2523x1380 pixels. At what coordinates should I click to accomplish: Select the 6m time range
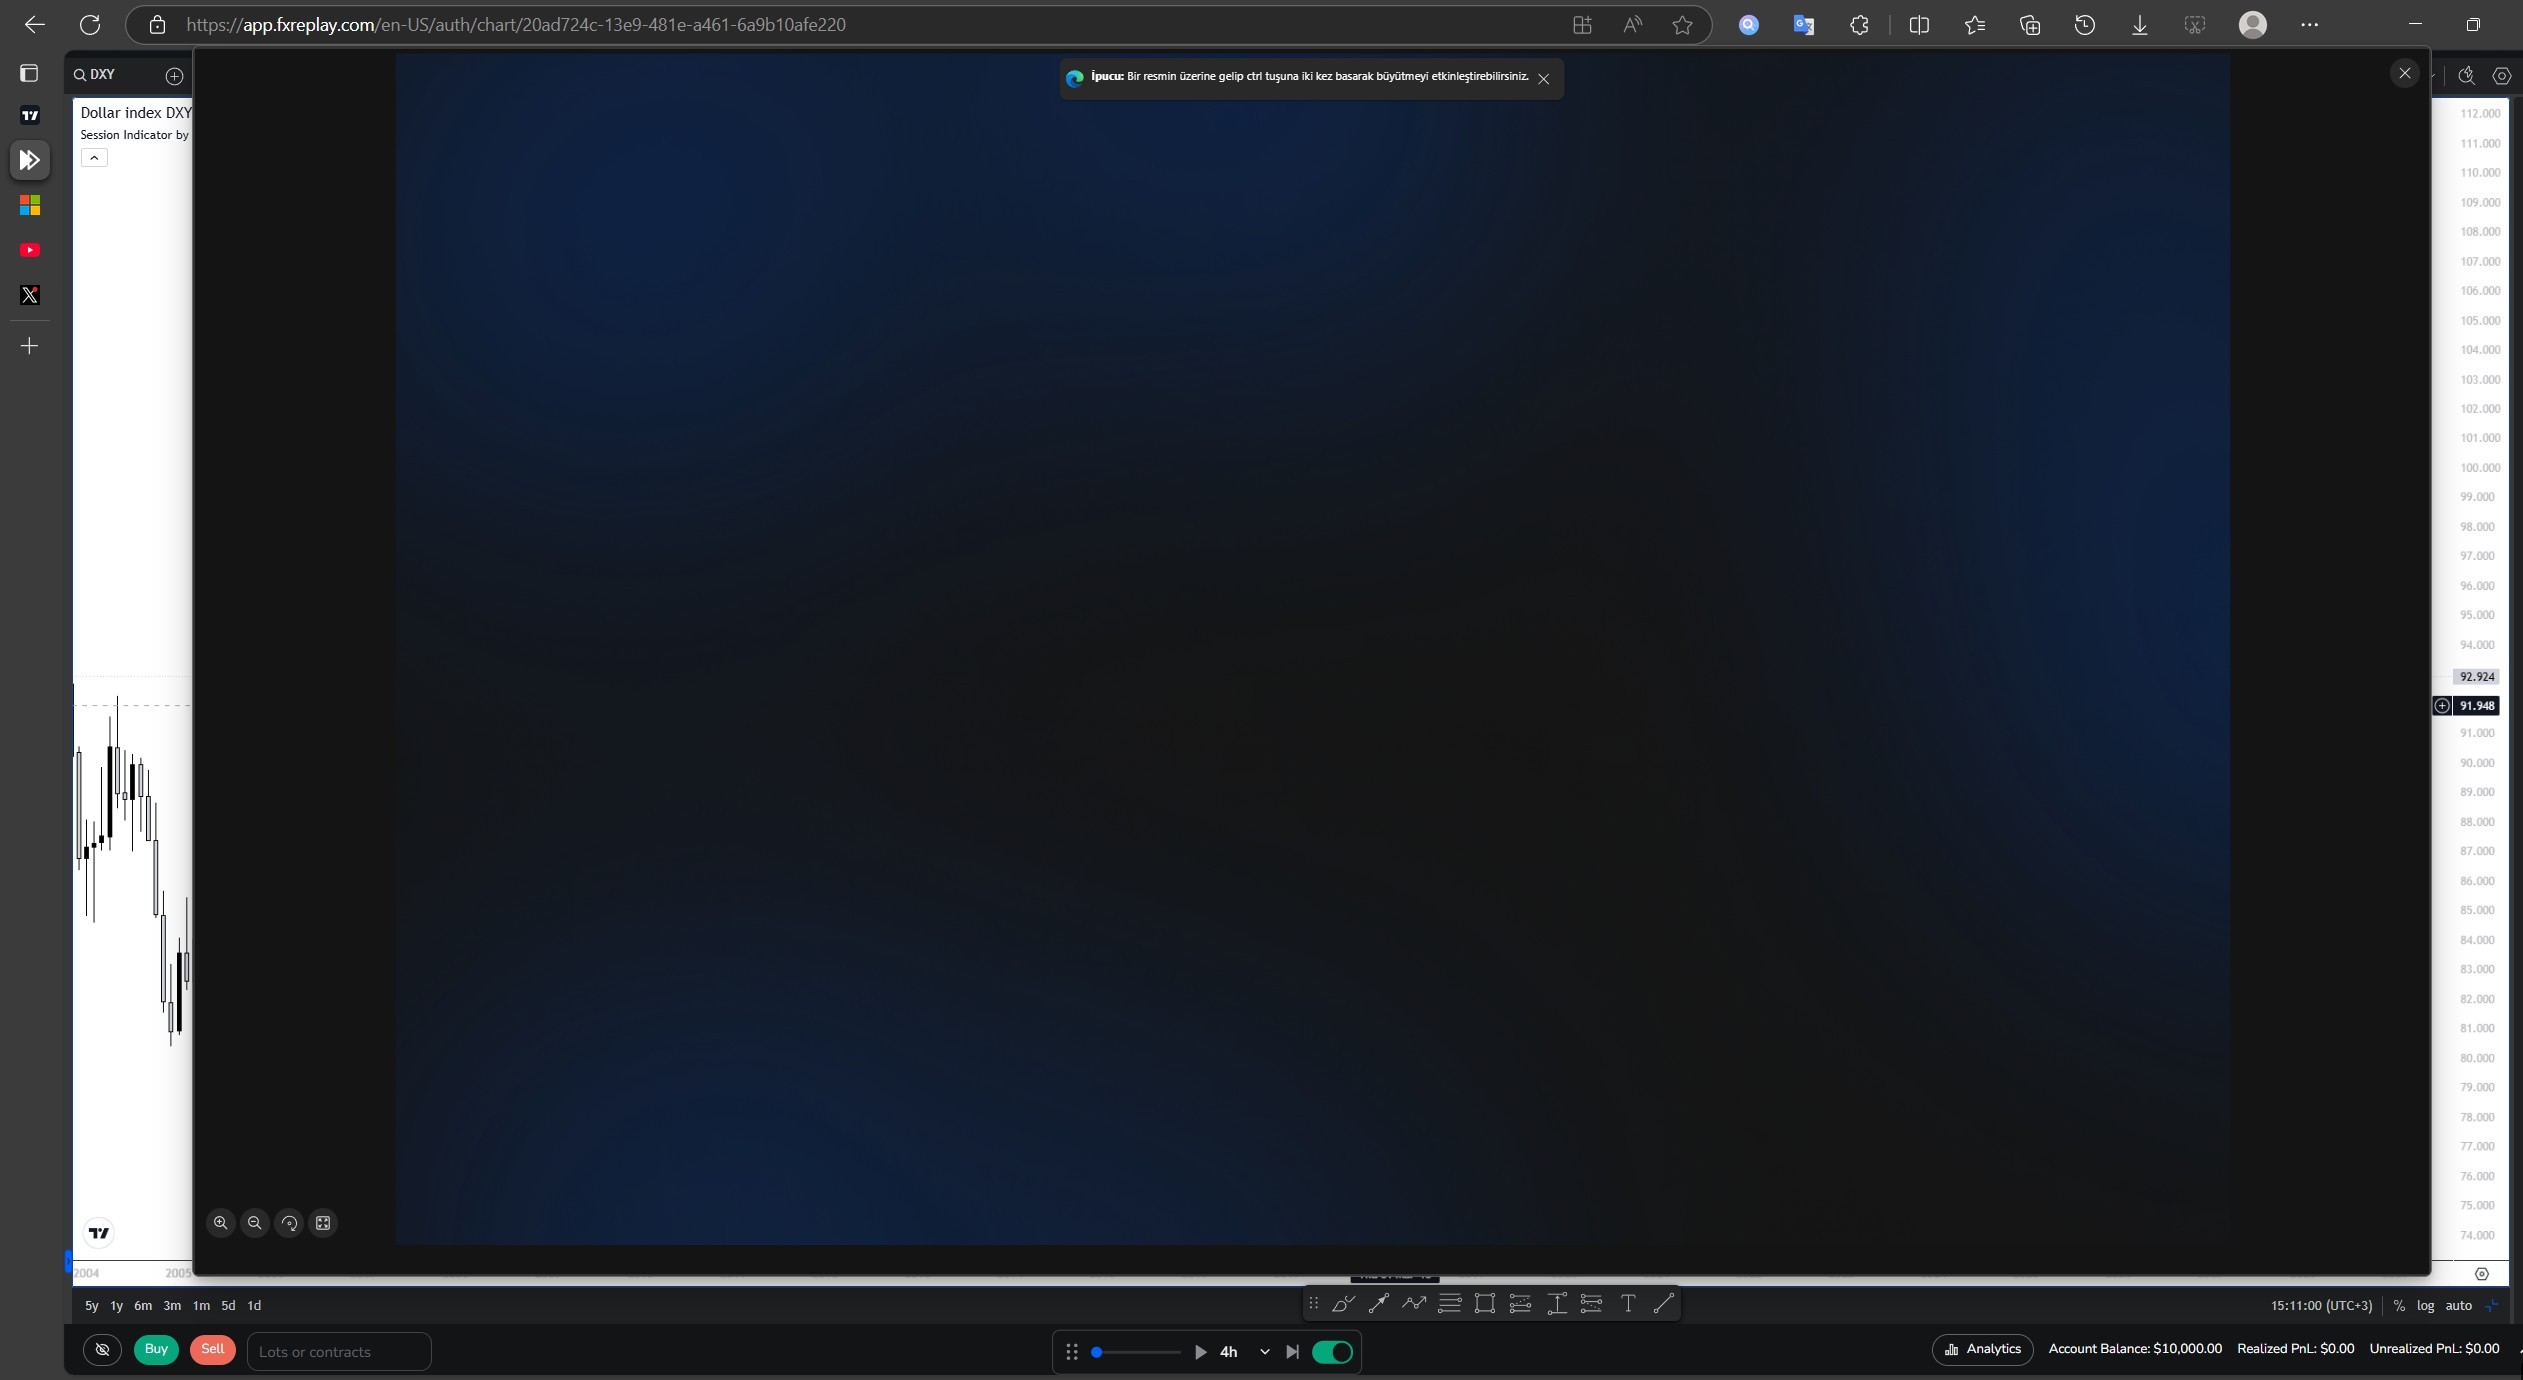pos(143,1305)
